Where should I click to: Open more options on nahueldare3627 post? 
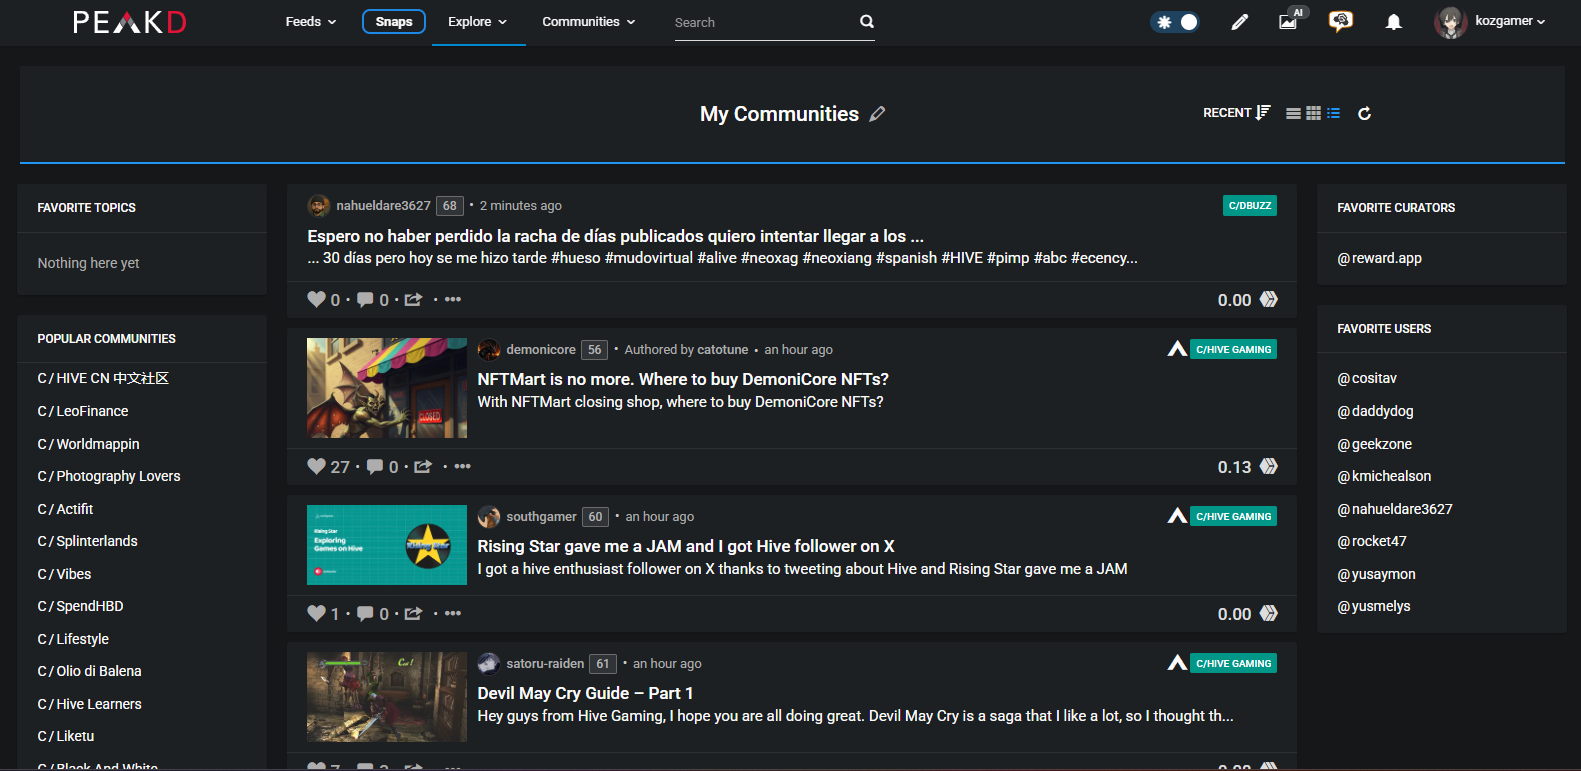pos(453,299)
